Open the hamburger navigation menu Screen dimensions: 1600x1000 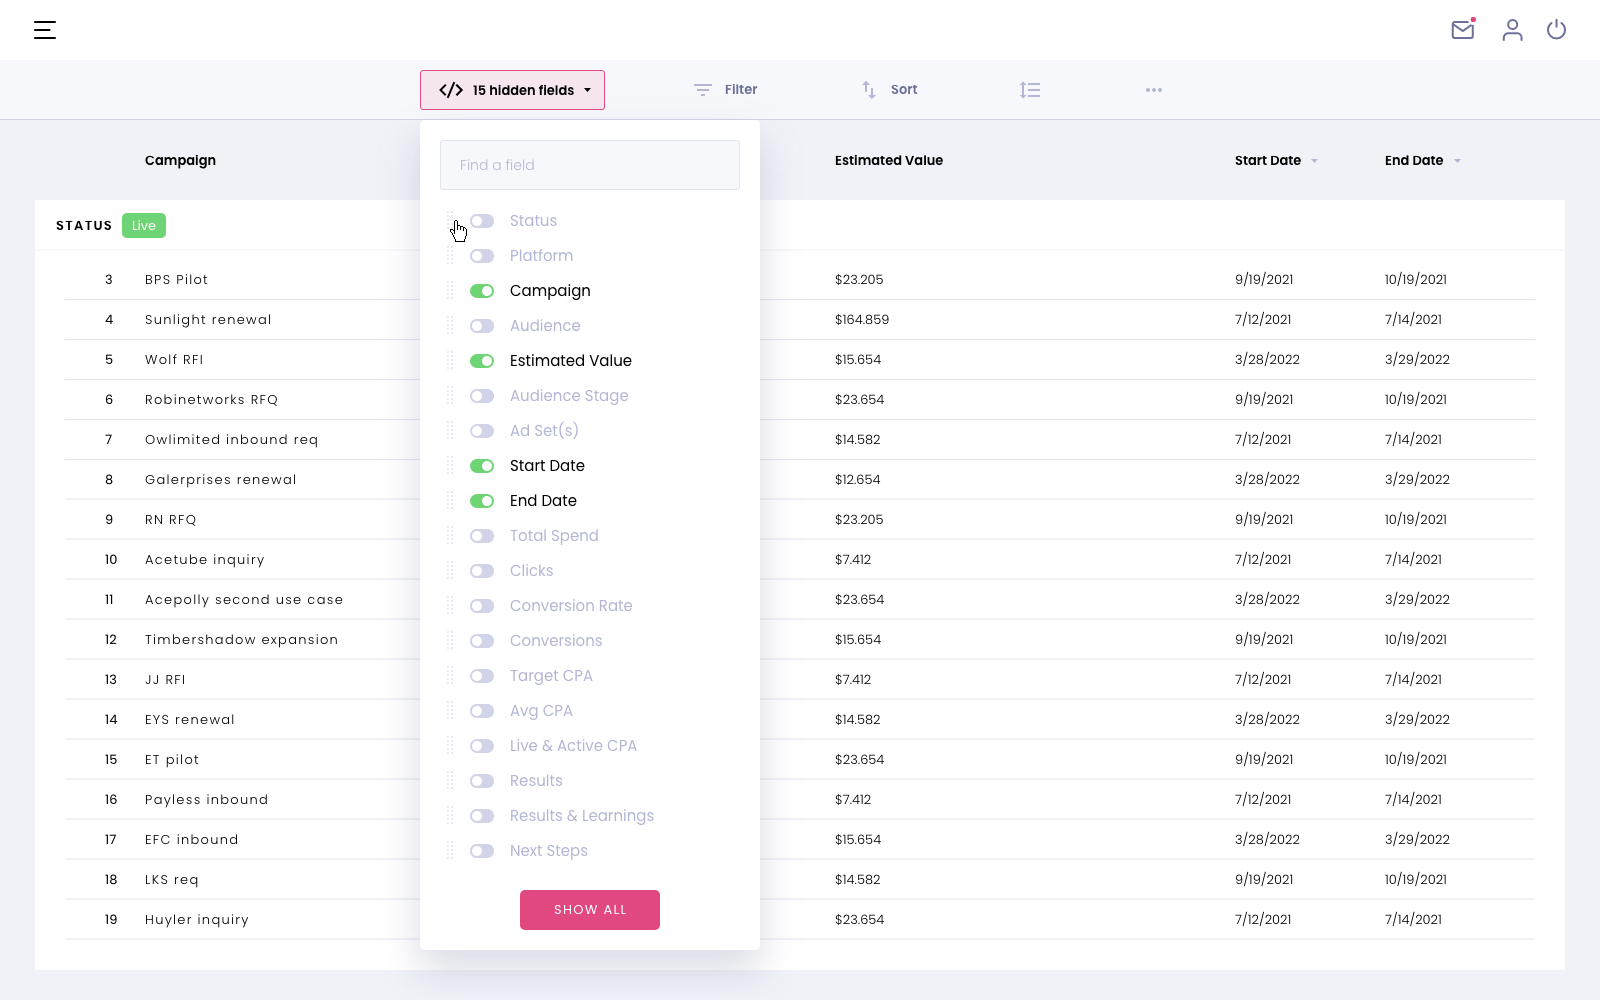coord(45,30)
